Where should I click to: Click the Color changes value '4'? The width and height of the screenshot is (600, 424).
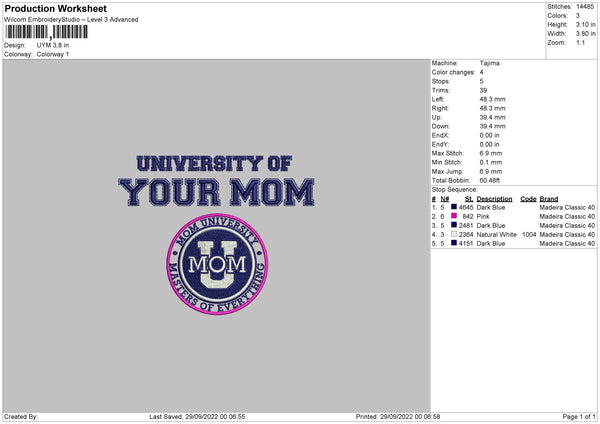pos(481,72)
